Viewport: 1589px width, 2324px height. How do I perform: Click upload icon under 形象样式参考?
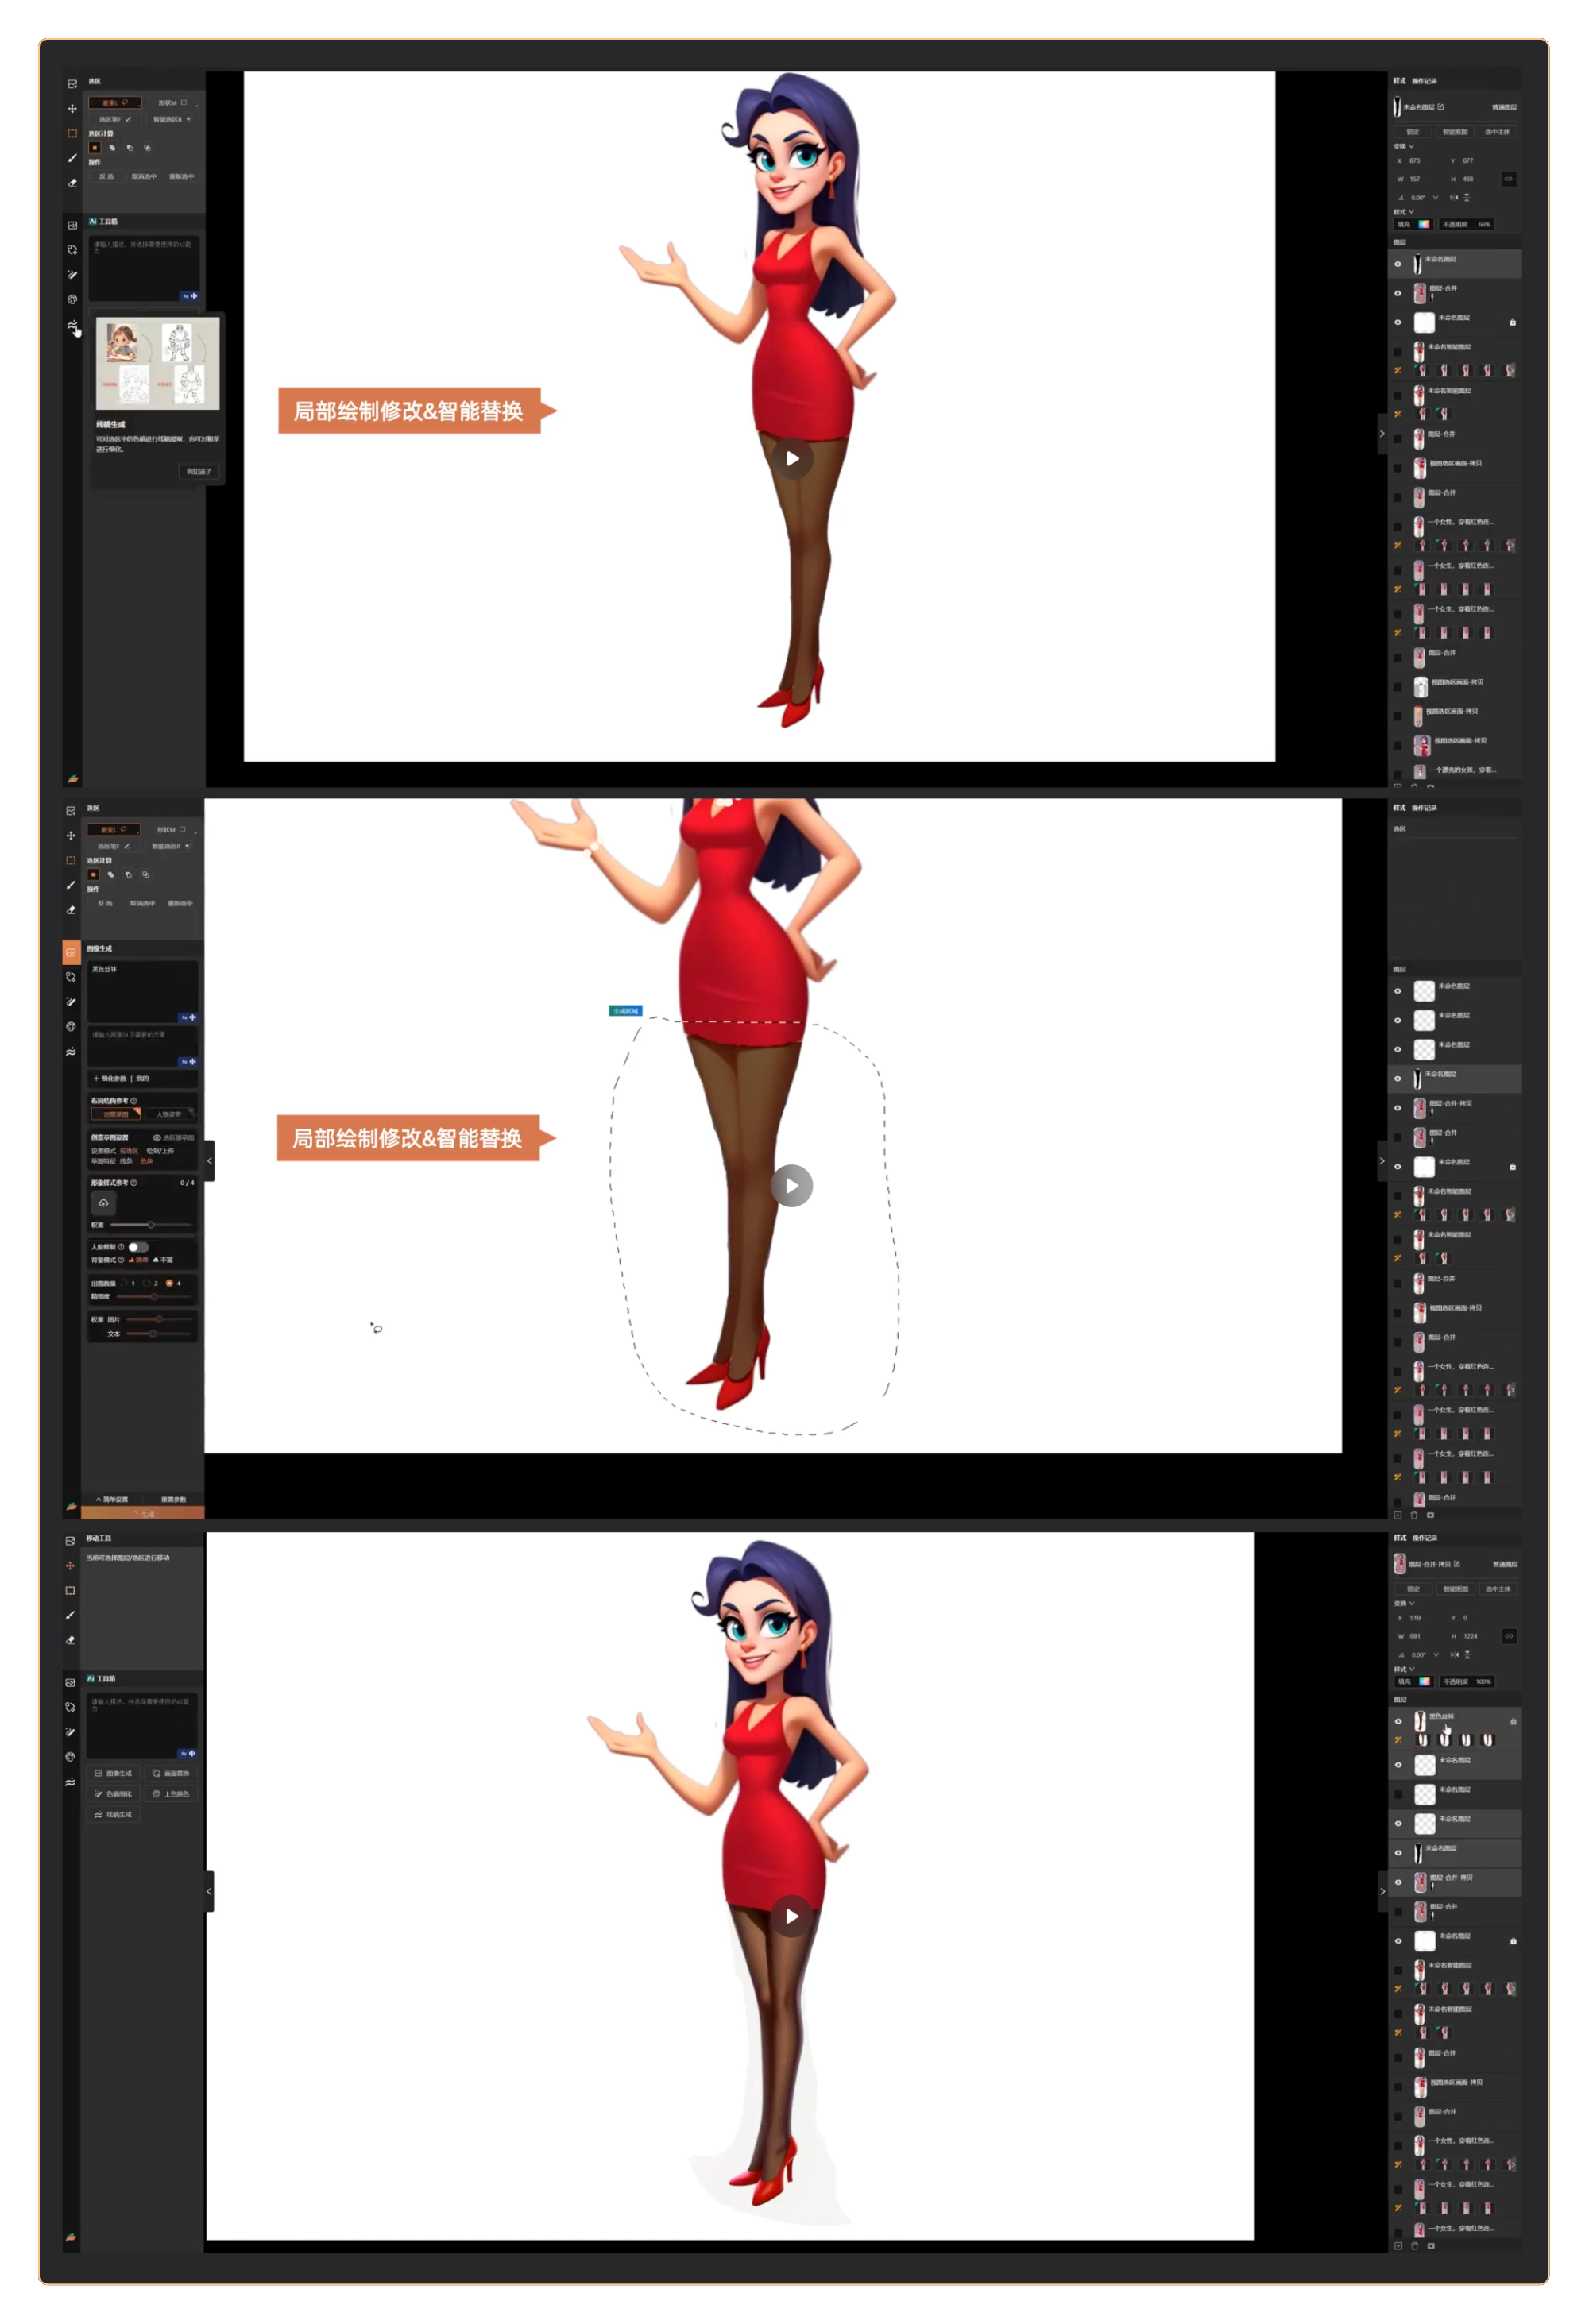[103, 1203]
